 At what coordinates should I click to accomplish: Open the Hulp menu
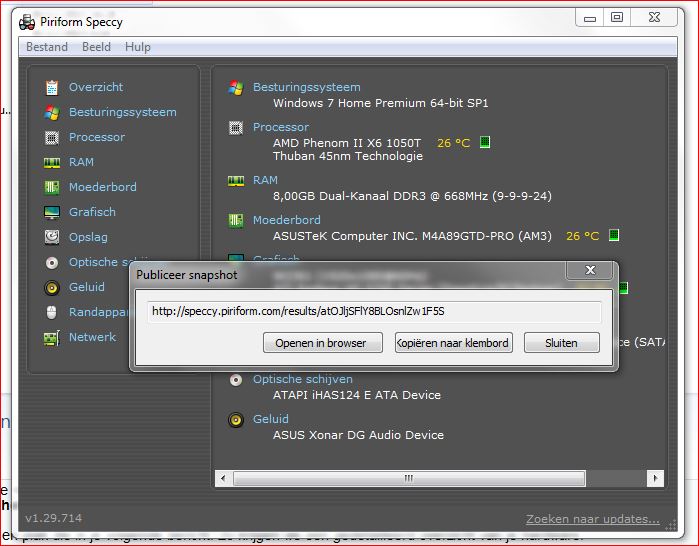pyautogui.click(x=138, y=47)
